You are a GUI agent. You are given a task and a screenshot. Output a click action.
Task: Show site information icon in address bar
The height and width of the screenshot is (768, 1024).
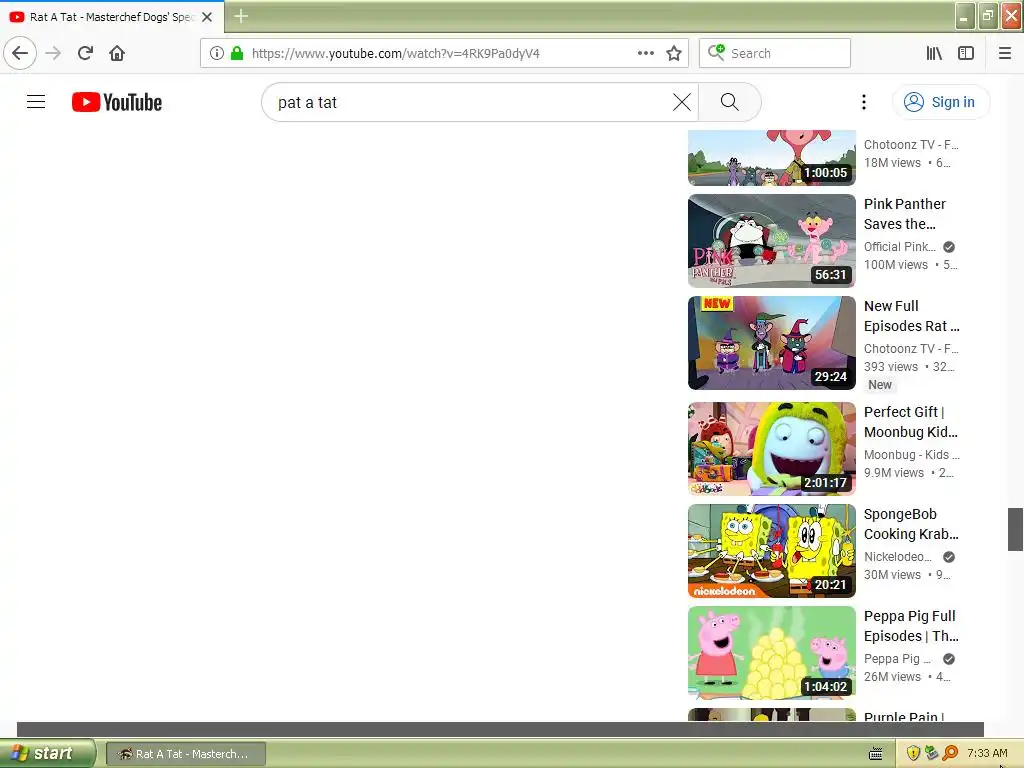coord(217,53)
